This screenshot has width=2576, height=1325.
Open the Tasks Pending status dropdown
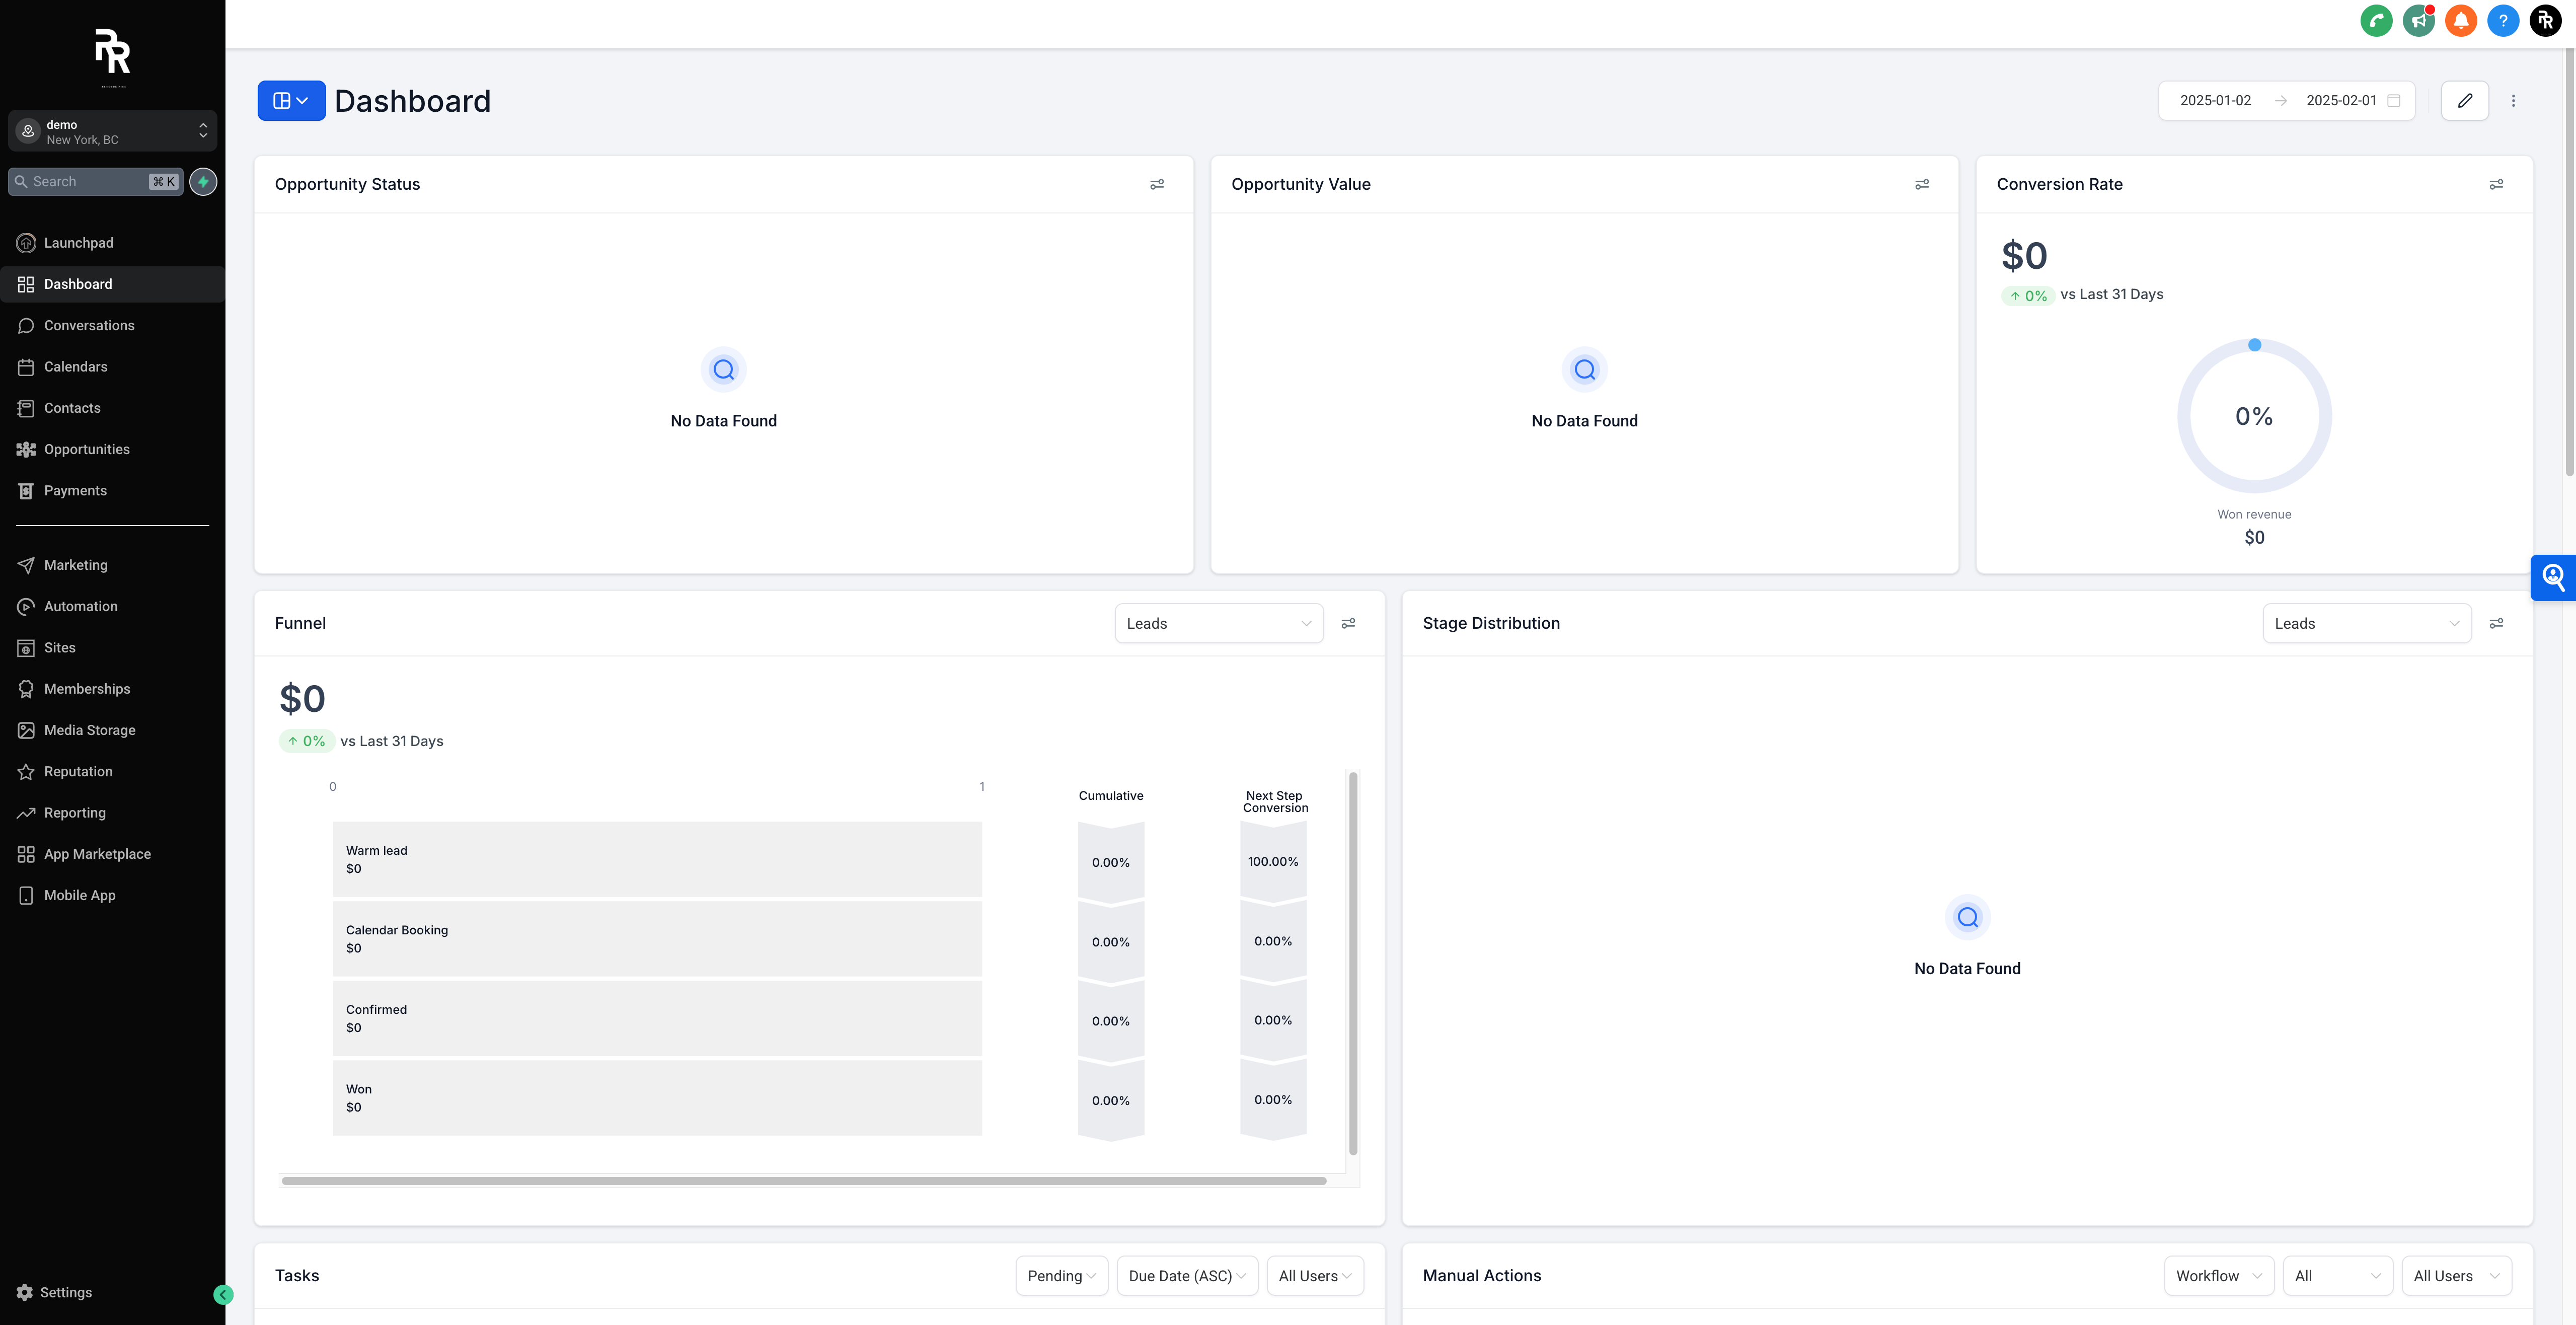tap(1061, 1276)
